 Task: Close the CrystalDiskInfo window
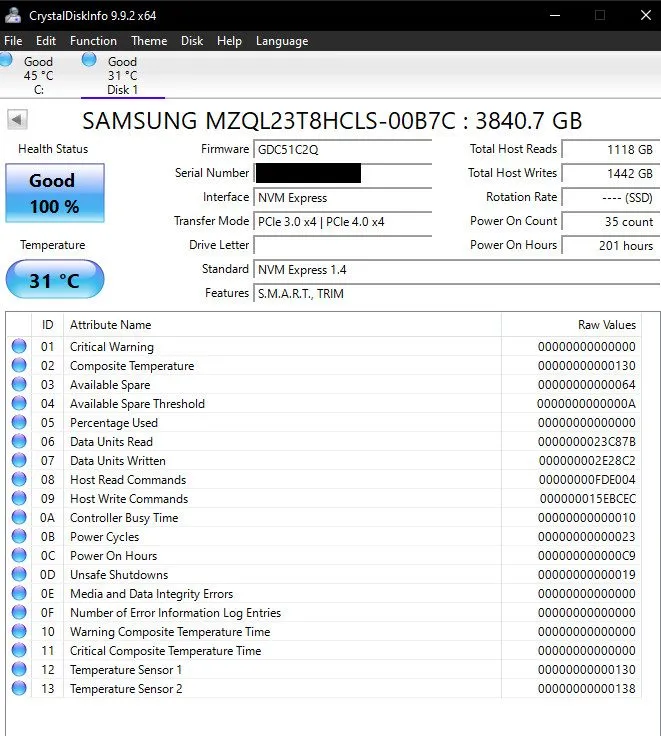(x=646, y=15)
